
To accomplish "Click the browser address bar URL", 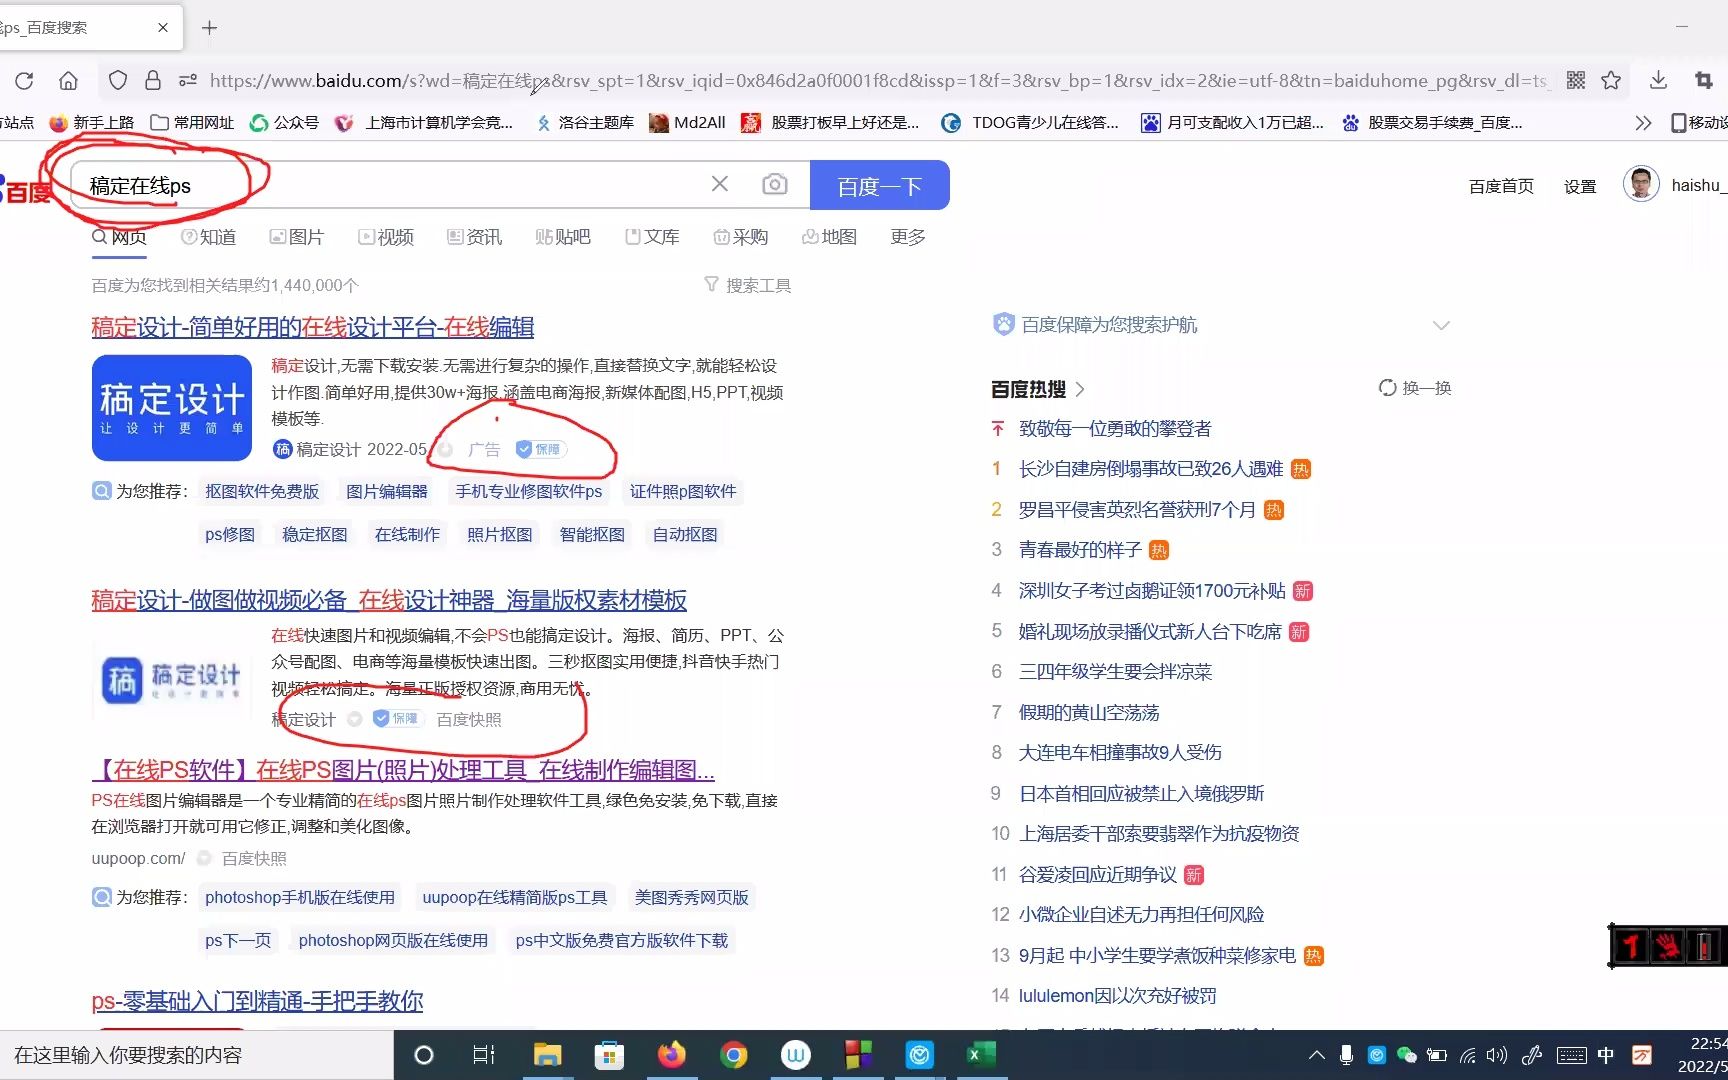I will pos(878,81).
